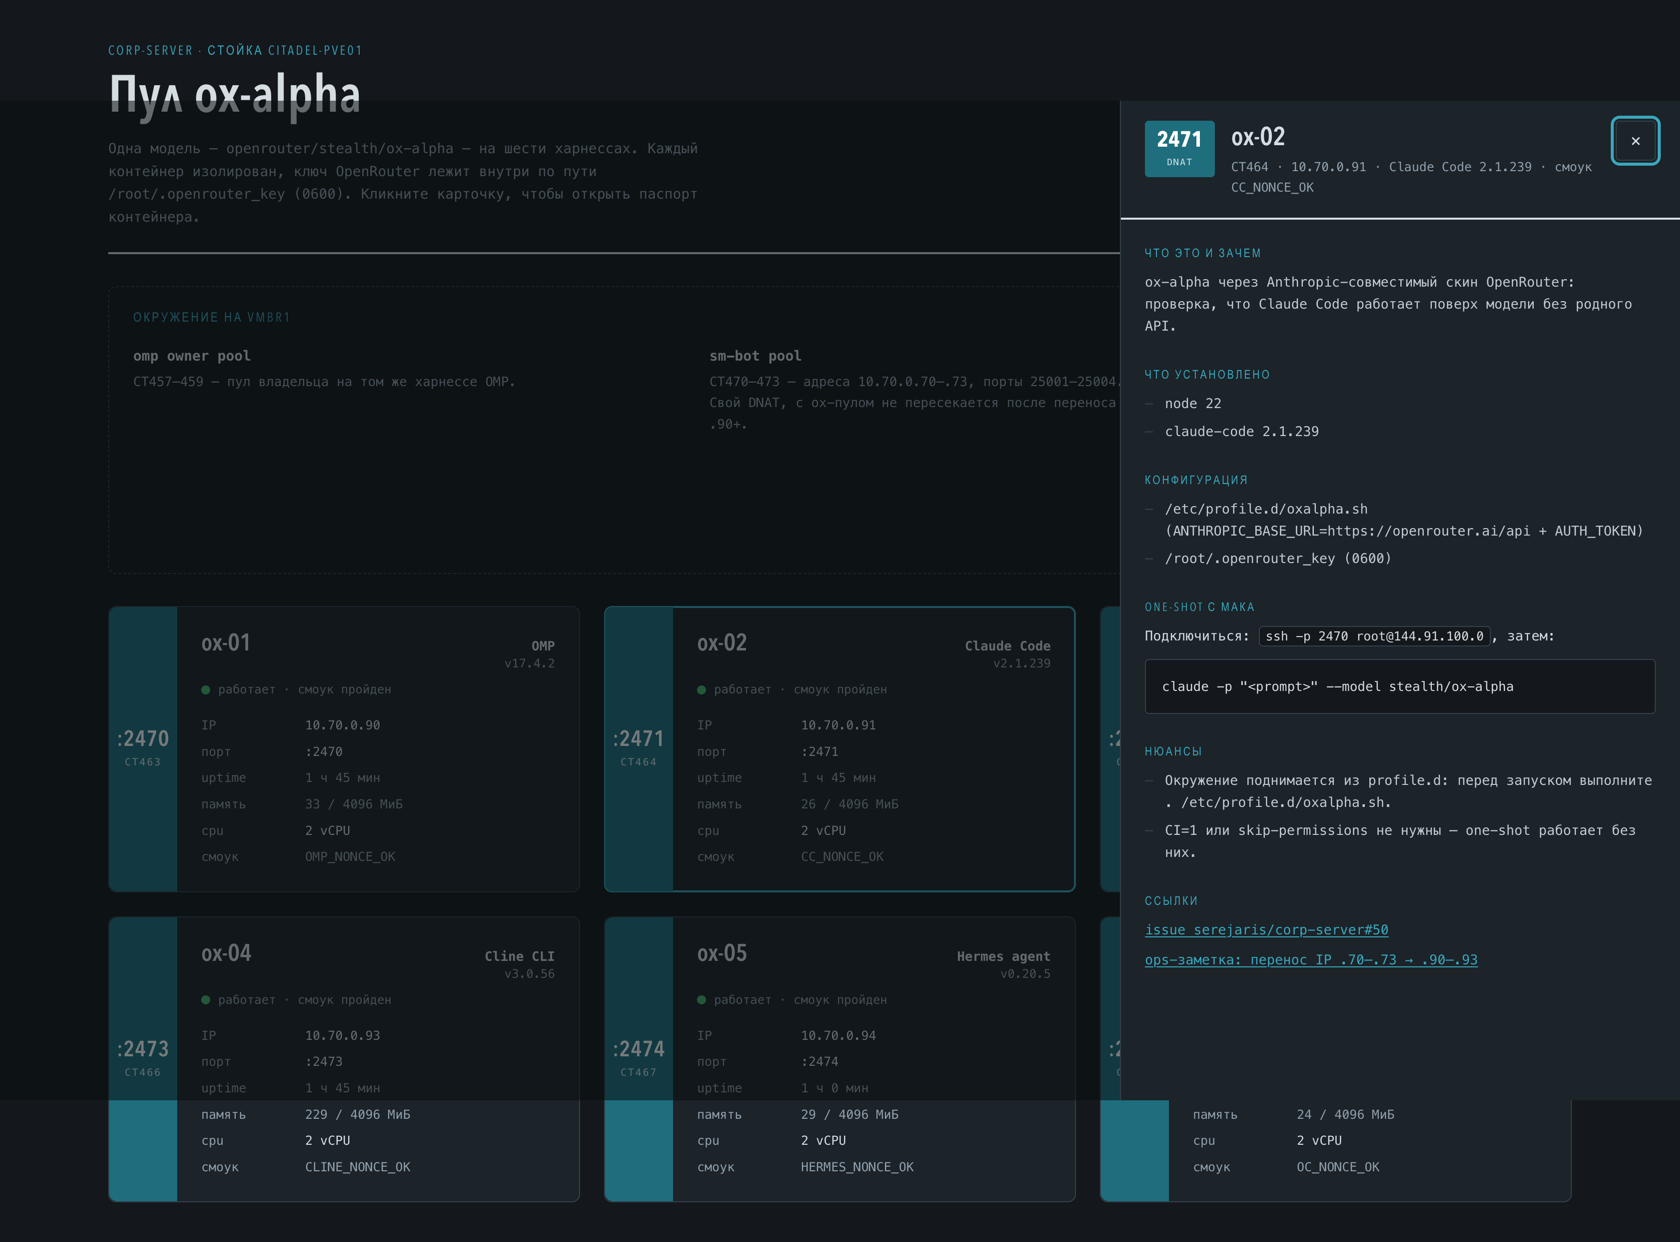Click the claude -p prompt command block
This screenshot has height=1242, width=1680.
pyautogui.click(x=1399, y=686)
